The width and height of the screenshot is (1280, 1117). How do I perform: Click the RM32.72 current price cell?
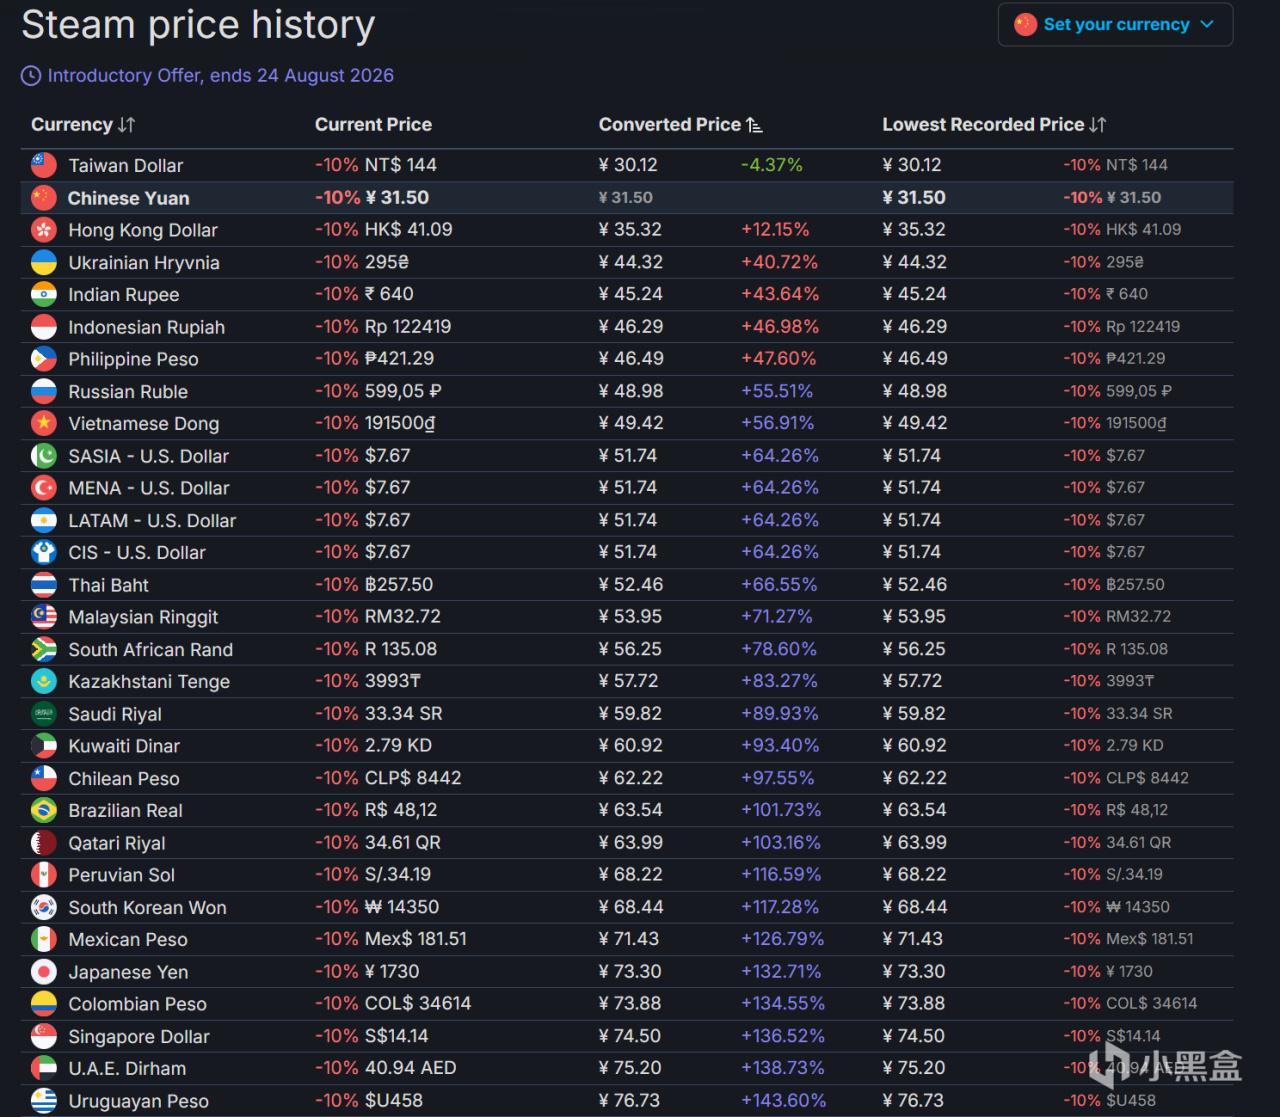tap(403, 617)
